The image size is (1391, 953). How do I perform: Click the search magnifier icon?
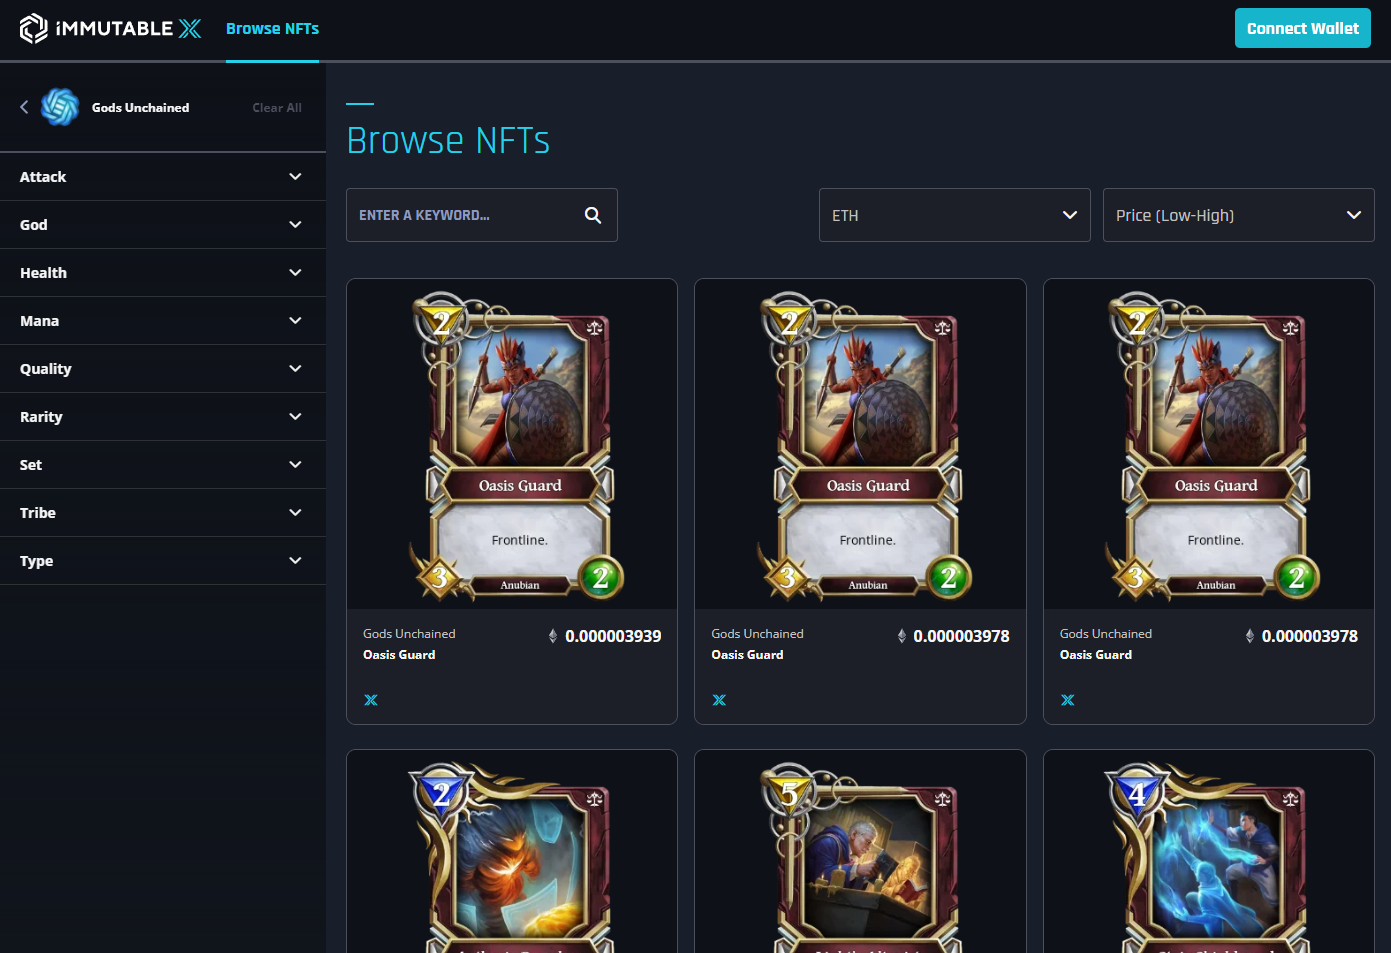point(593,215)
